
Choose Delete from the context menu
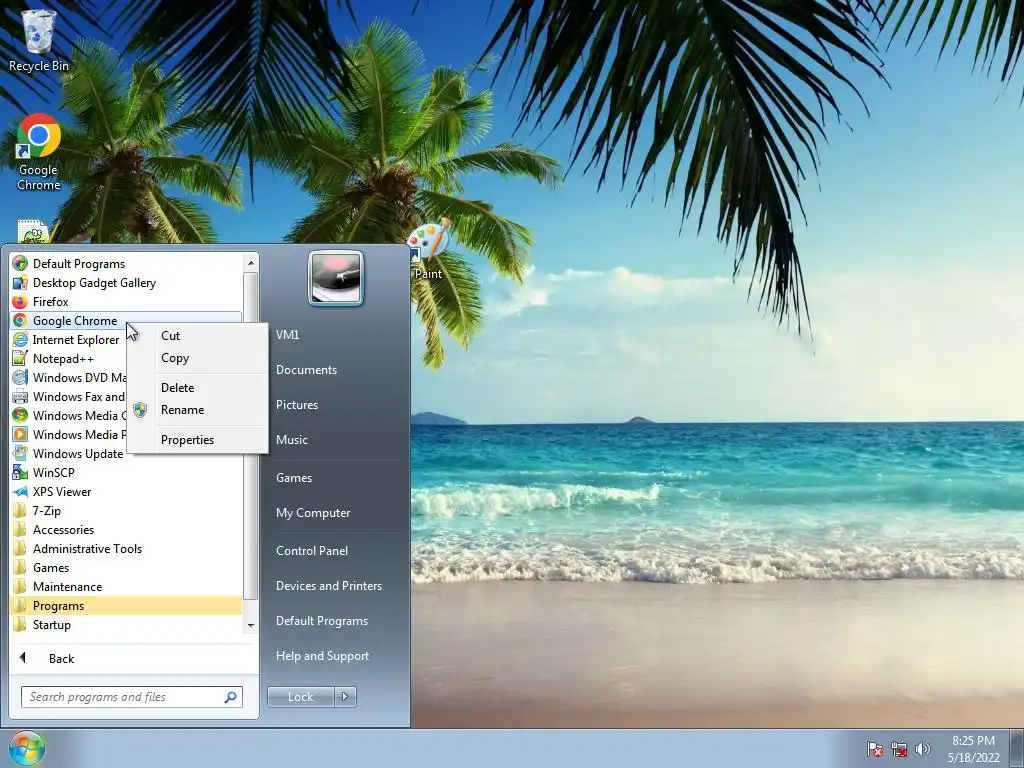pyautogui.click(x=197, y=387)
